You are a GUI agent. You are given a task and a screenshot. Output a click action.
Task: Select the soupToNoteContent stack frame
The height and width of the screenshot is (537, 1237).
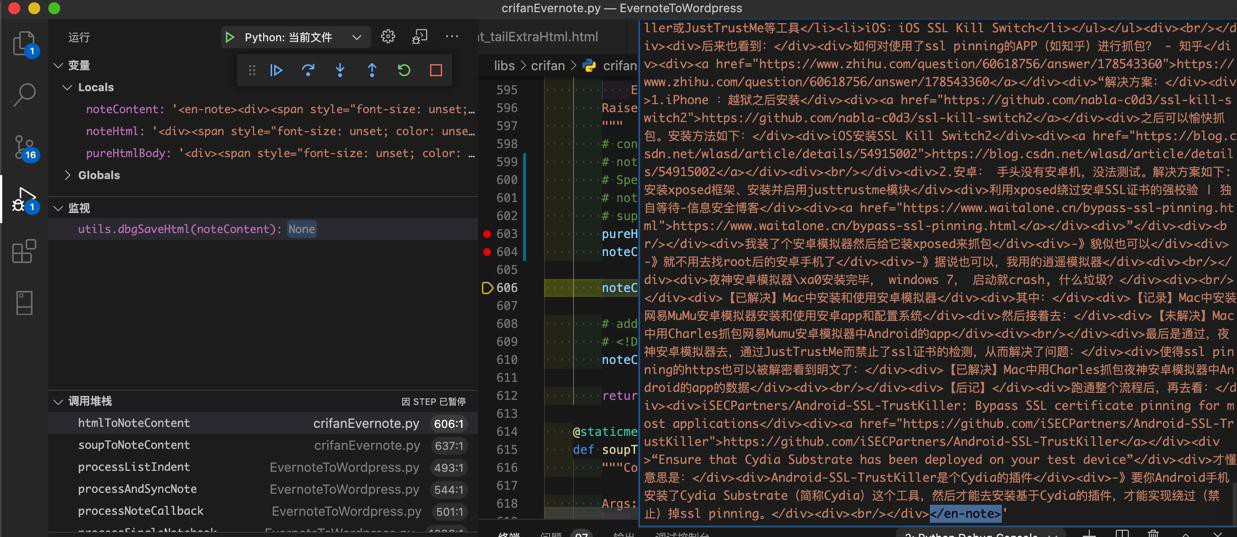pos(134,445)
